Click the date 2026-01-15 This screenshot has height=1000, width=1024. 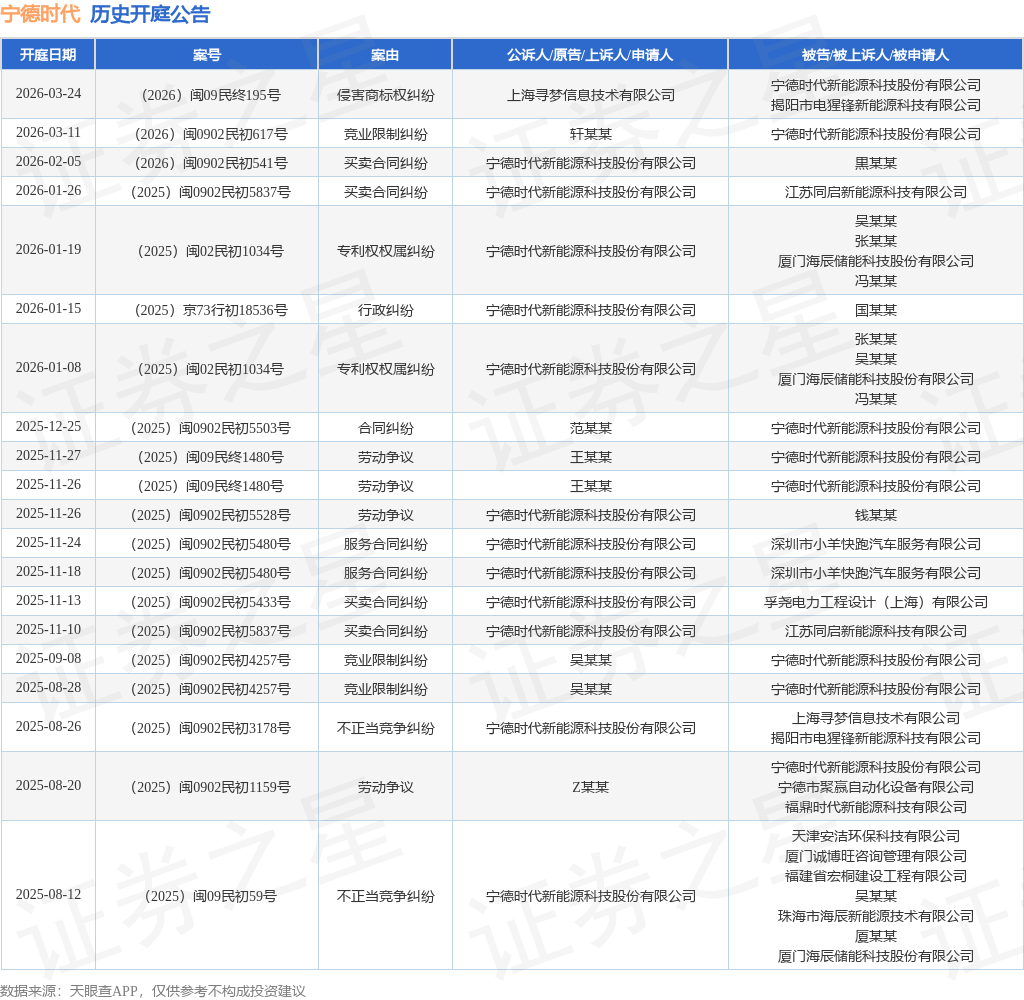pos(48,308)
